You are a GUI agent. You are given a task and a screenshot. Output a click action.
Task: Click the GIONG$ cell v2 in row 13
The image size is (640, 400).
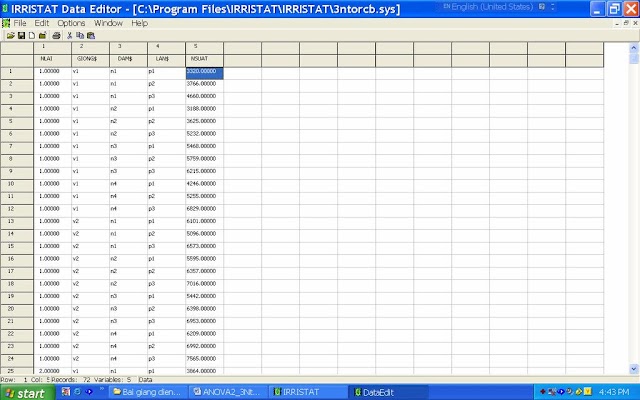(90, 223)
